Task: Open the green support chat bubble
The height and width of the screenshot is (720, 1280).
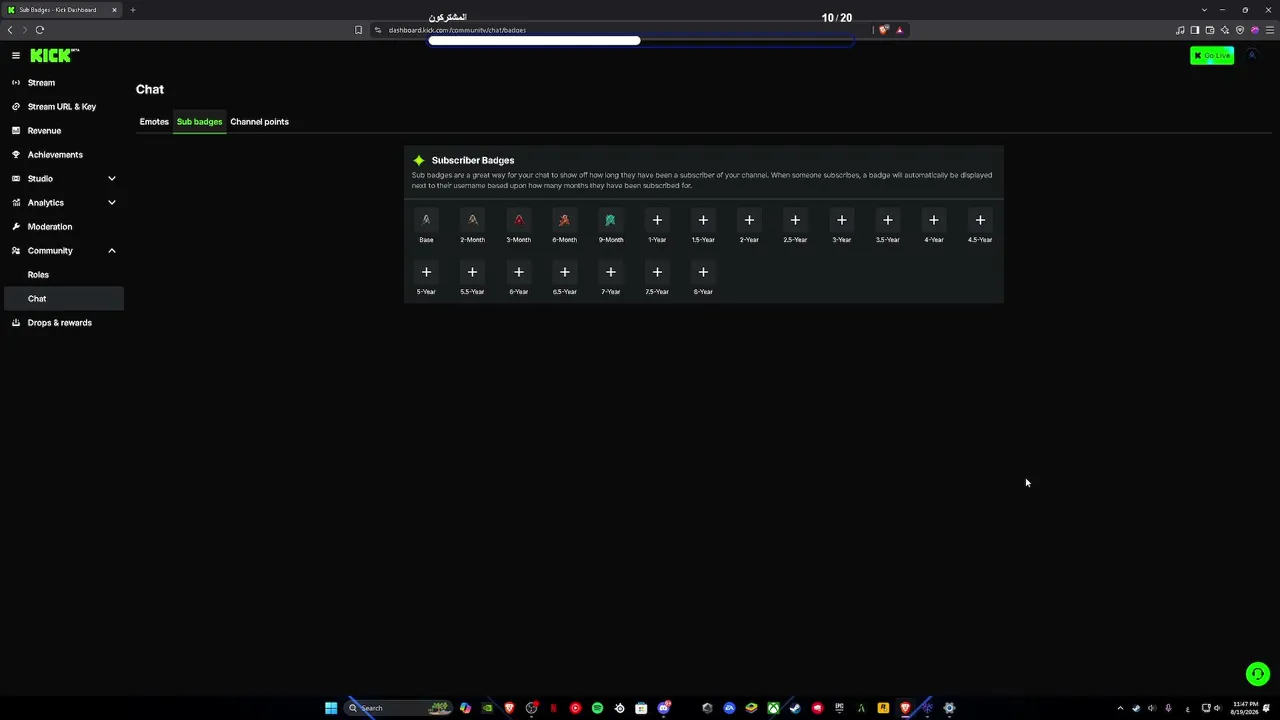Action: coord(1258,674)
